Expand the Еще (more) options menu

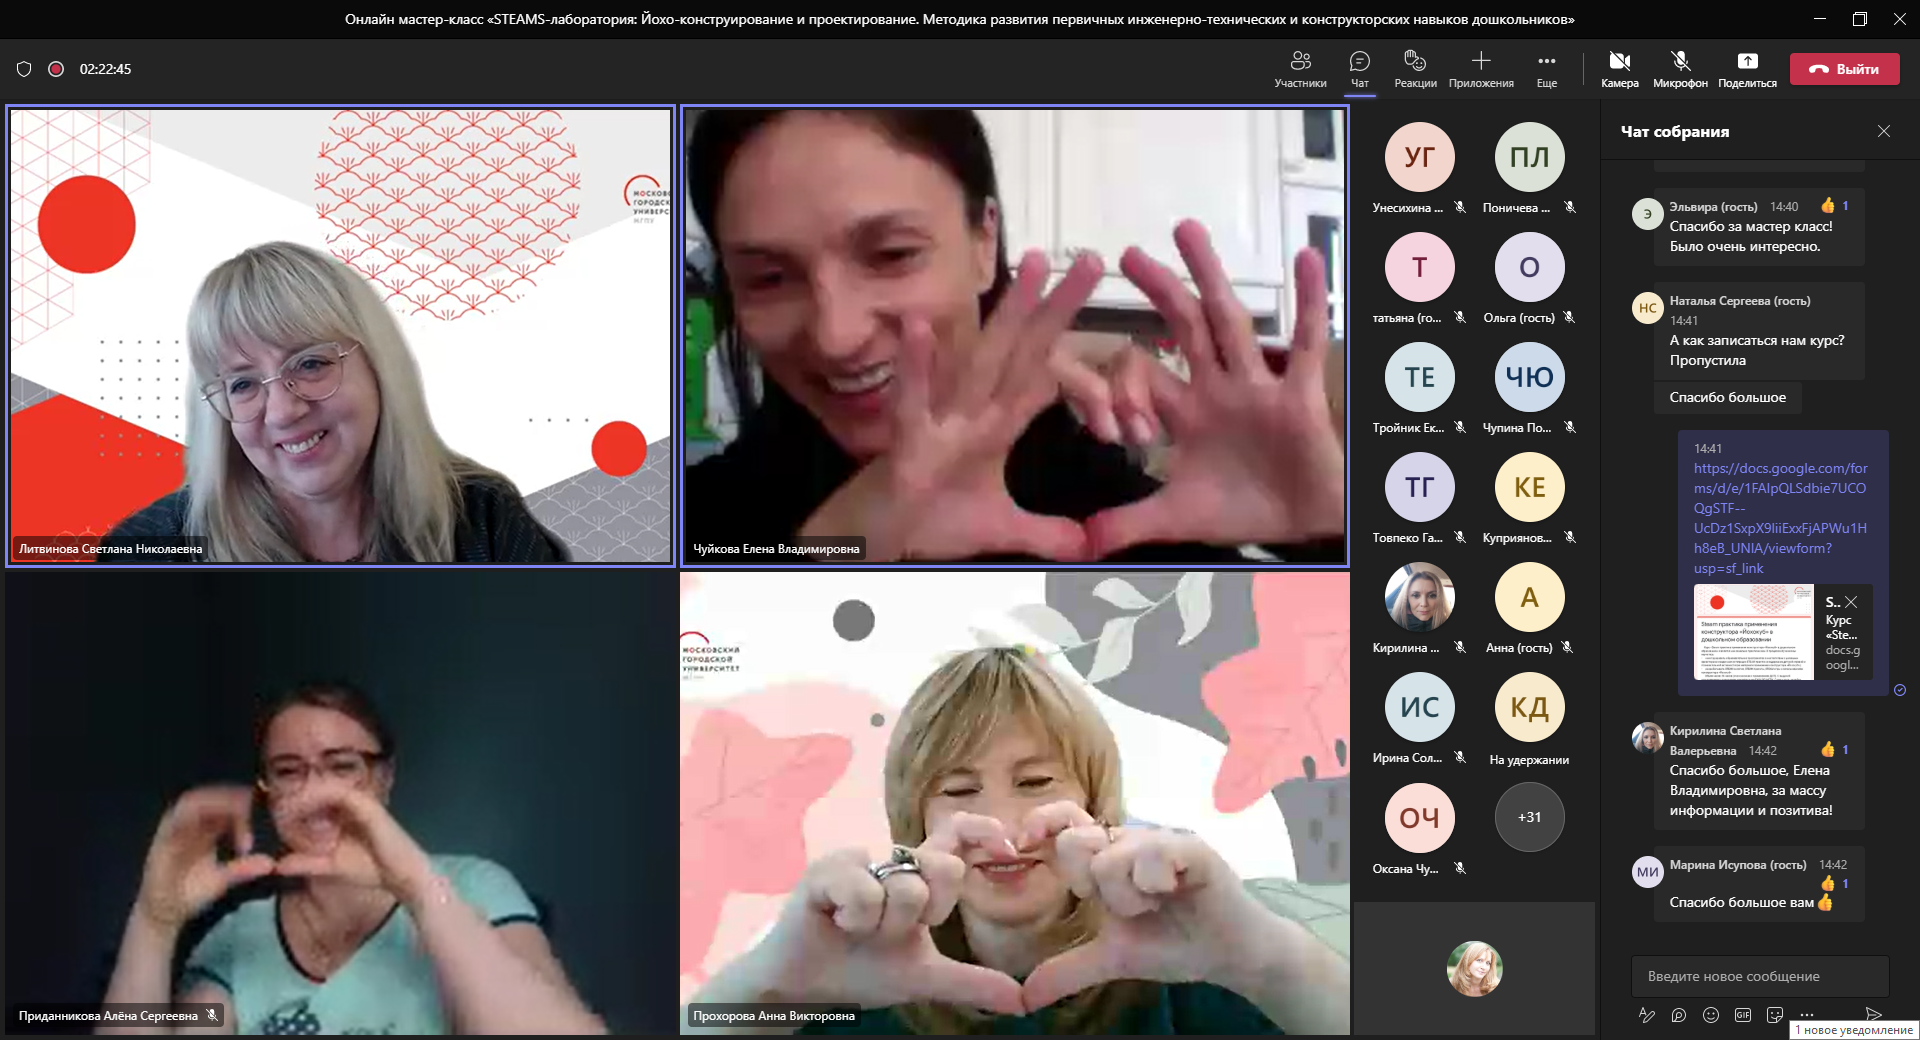point(1547,69)
